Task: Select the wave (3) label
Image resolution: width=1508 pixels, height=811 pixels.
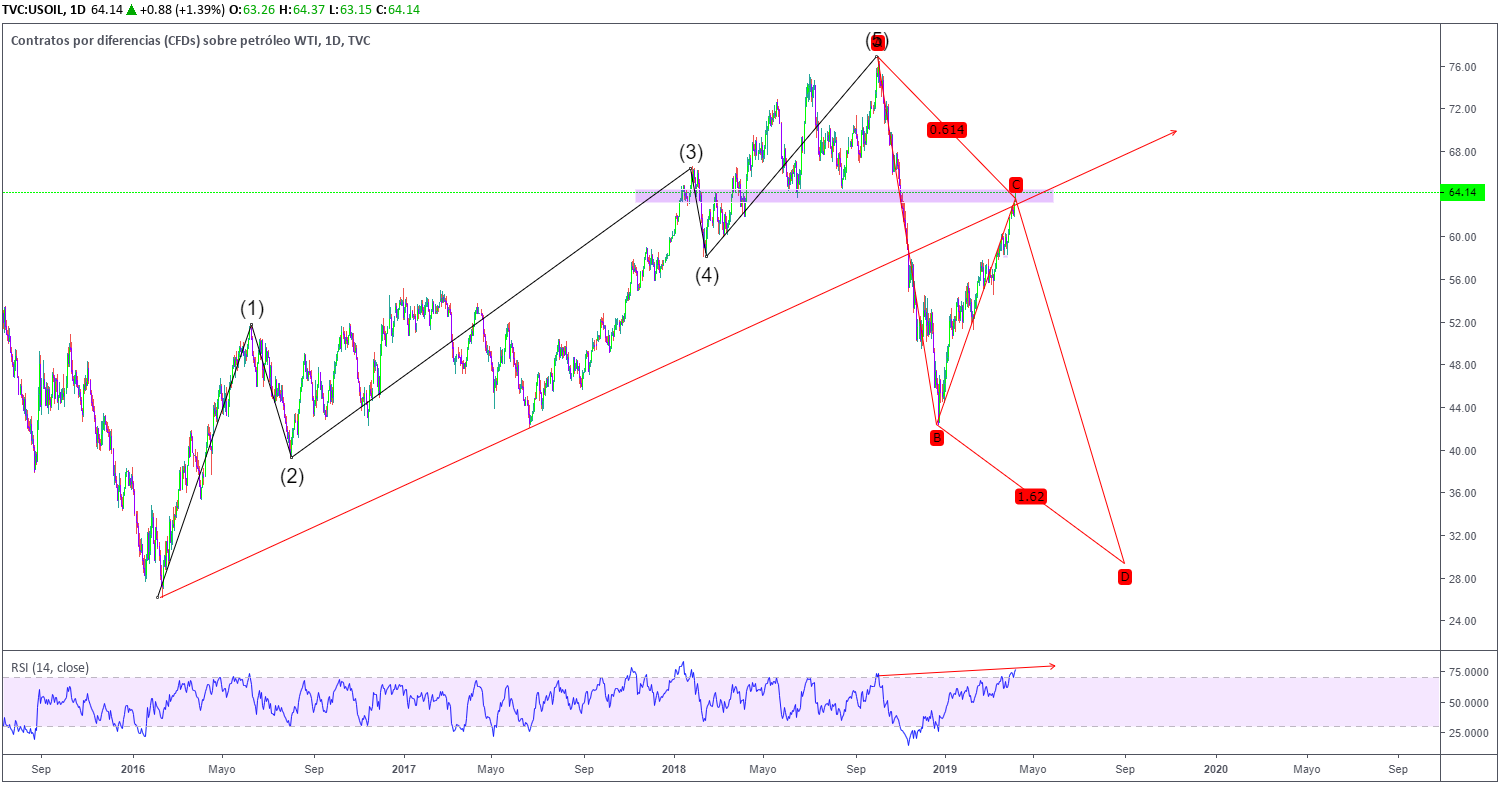Action: pos(691,153)
